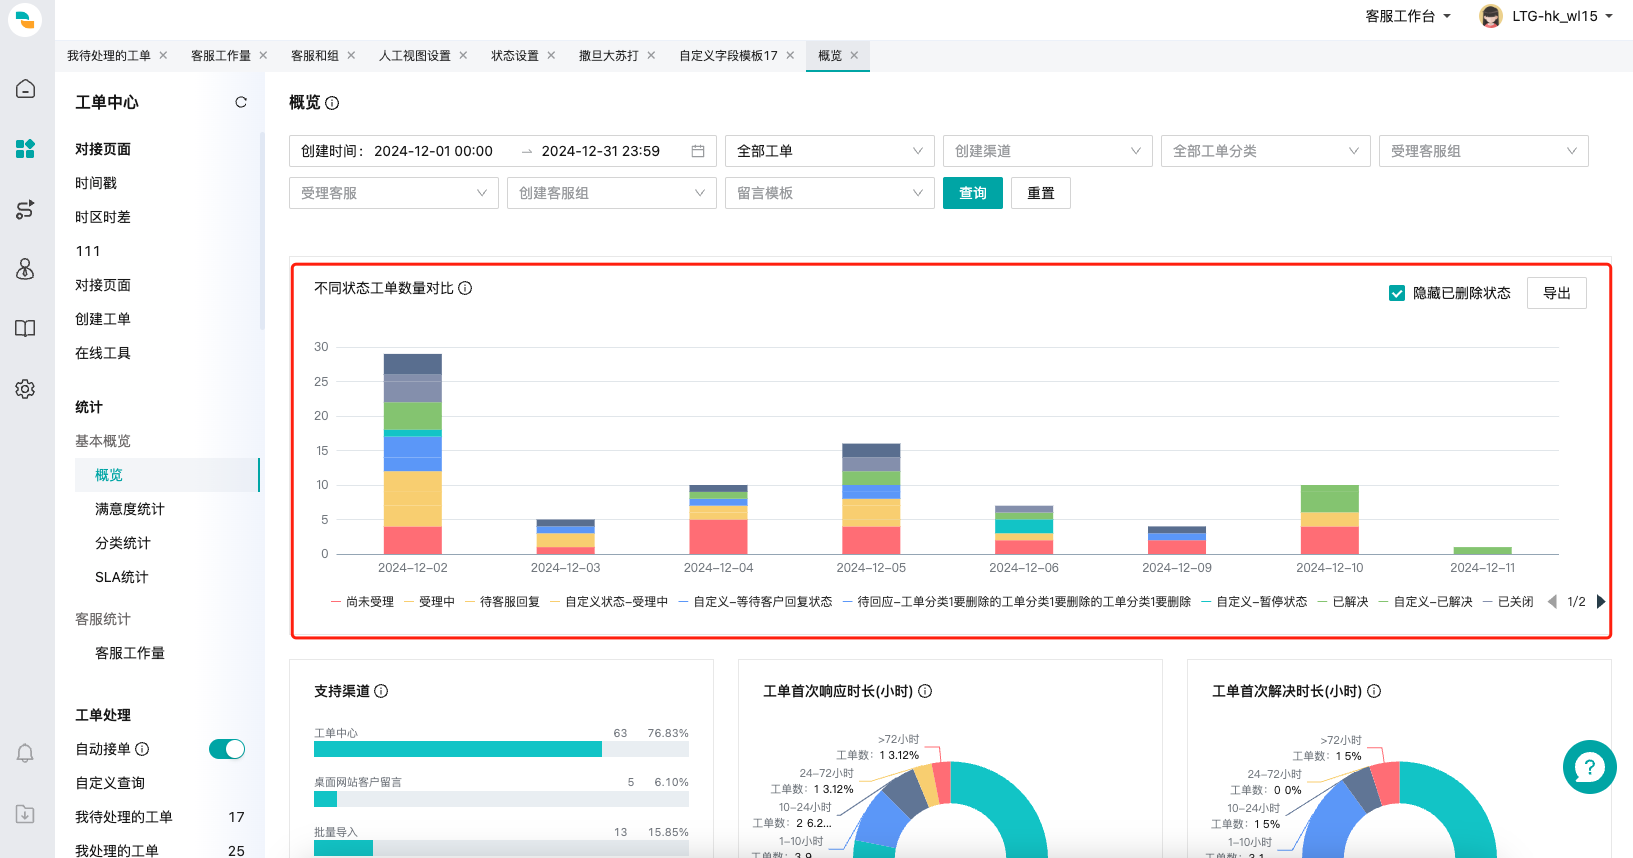Toggle 尚未受理 legend series

click(x=362, y=602)
